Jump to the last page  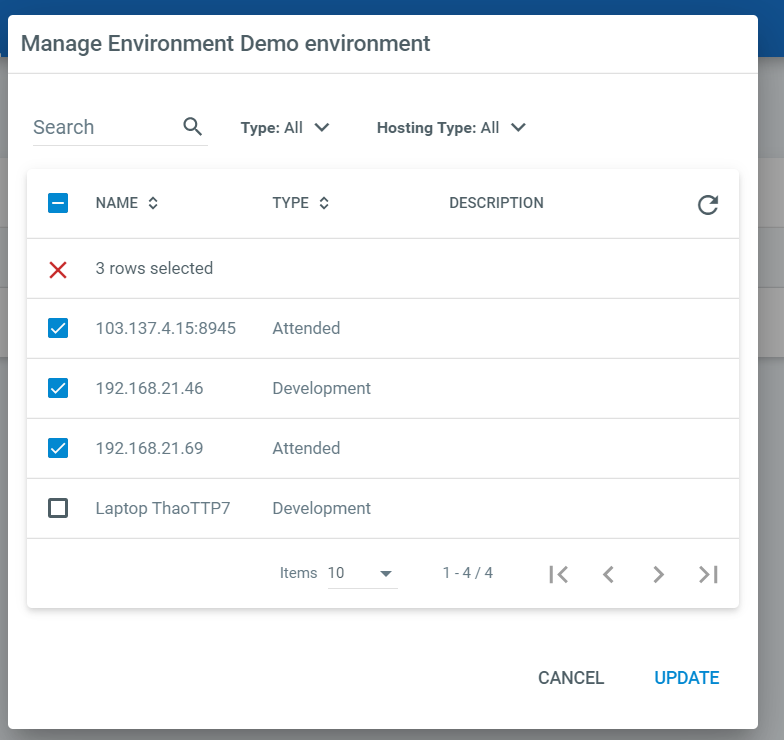[708, 574]
